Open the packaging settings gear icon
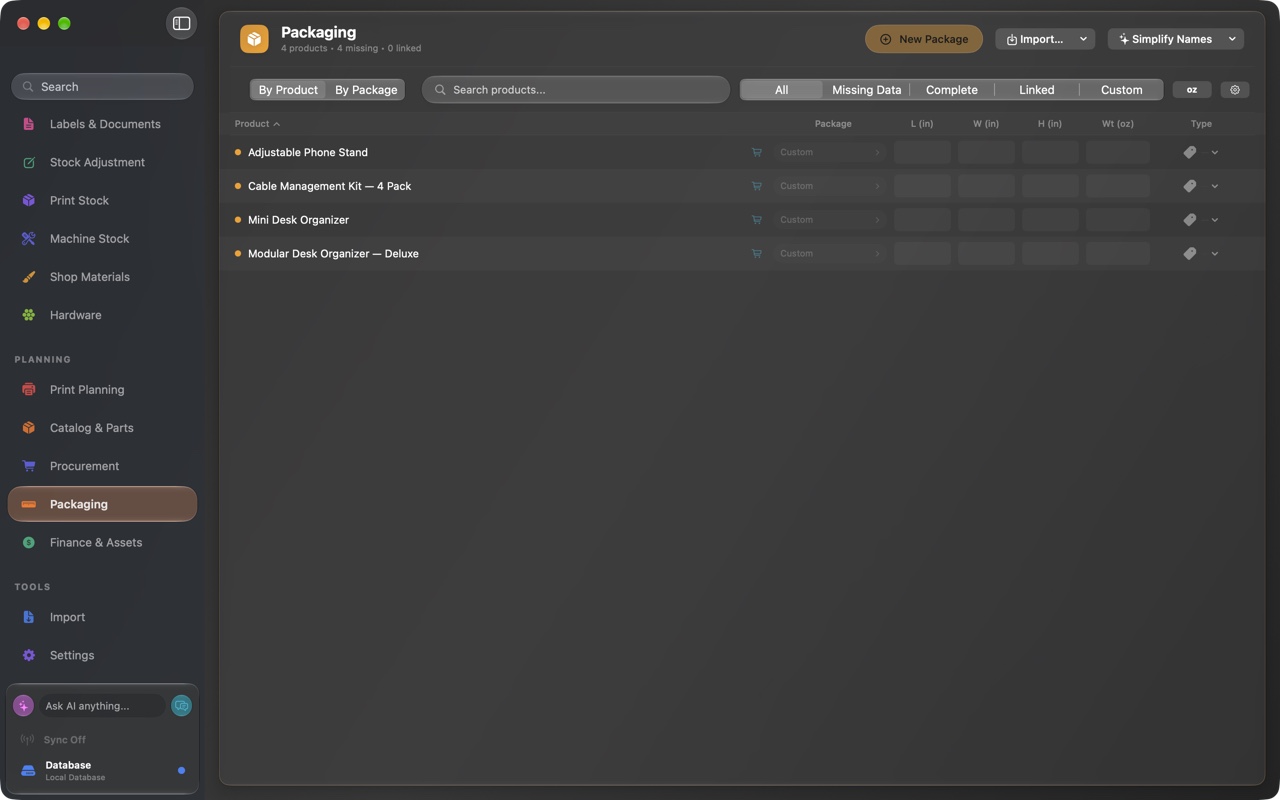 (1235, 90)
